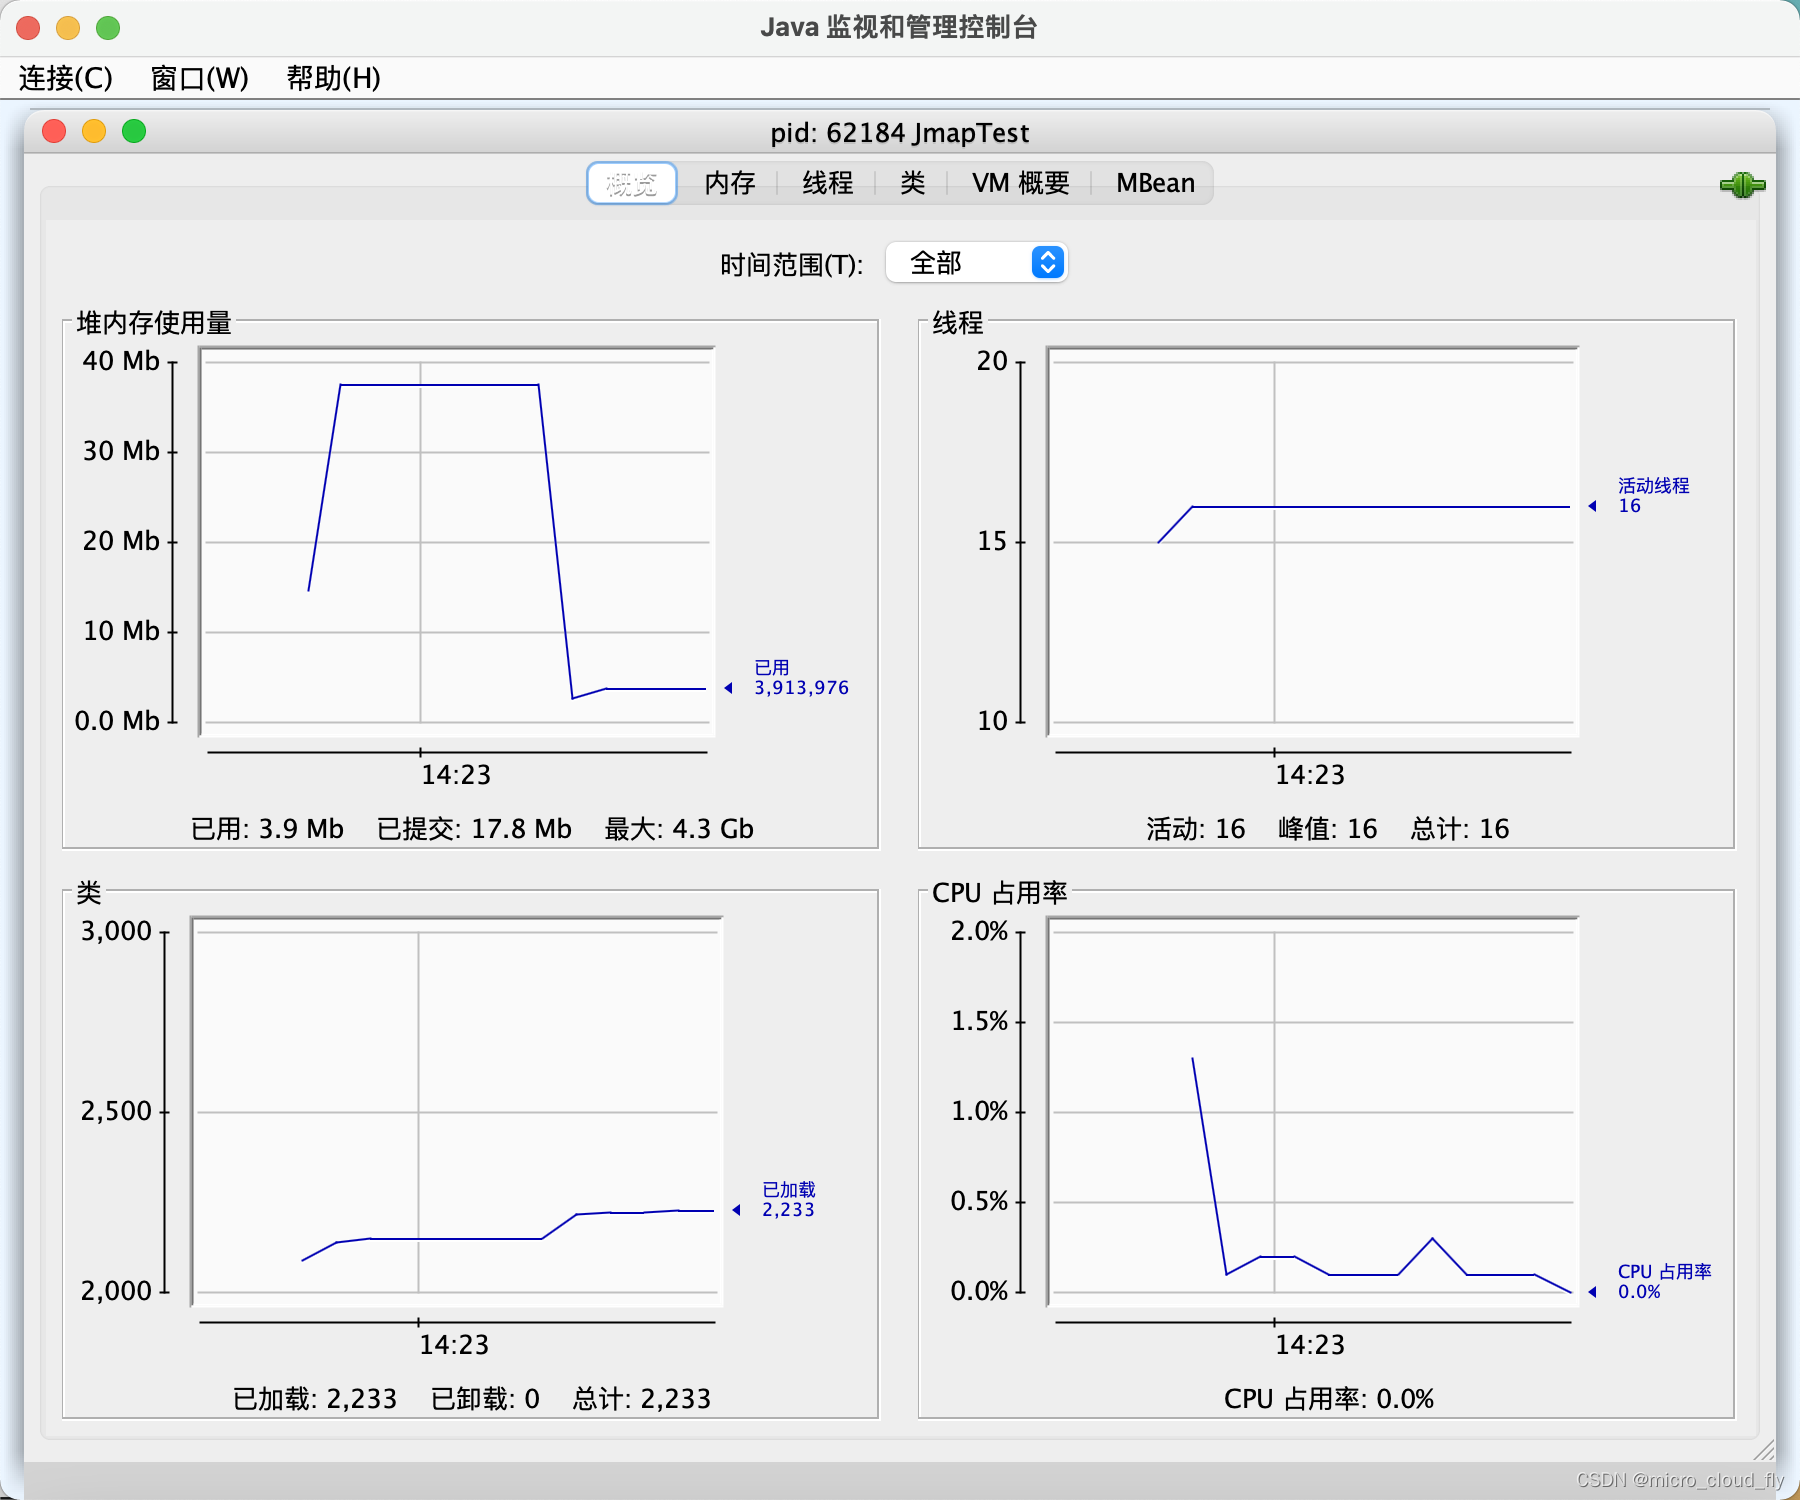Screen dimensions: 1800x1500
Task: Click the 类 loaded classes chart
Action: click(457, 1112)
